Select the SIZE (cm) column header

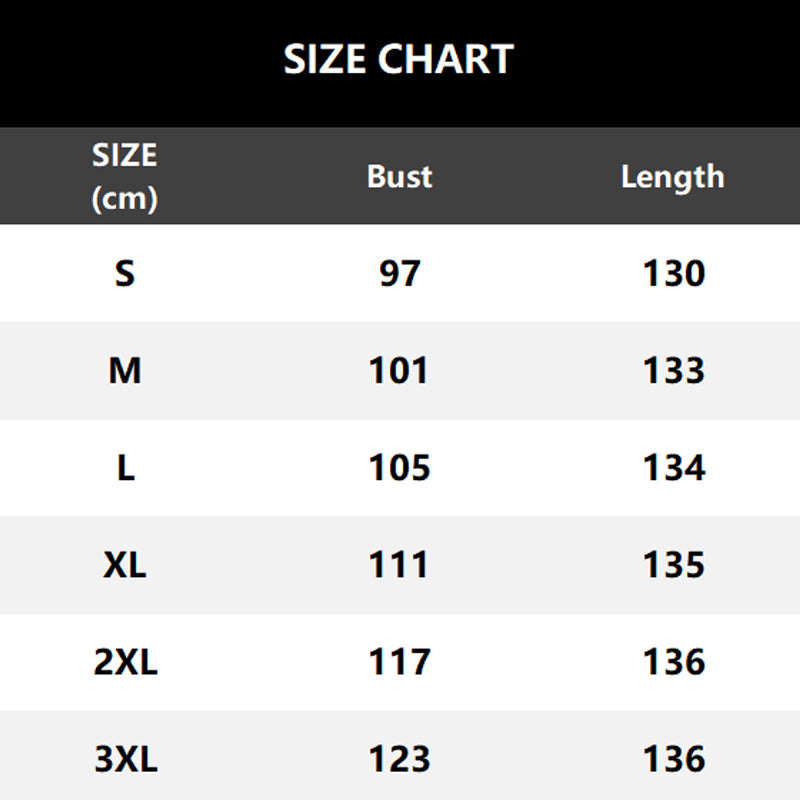click(125, 176)
